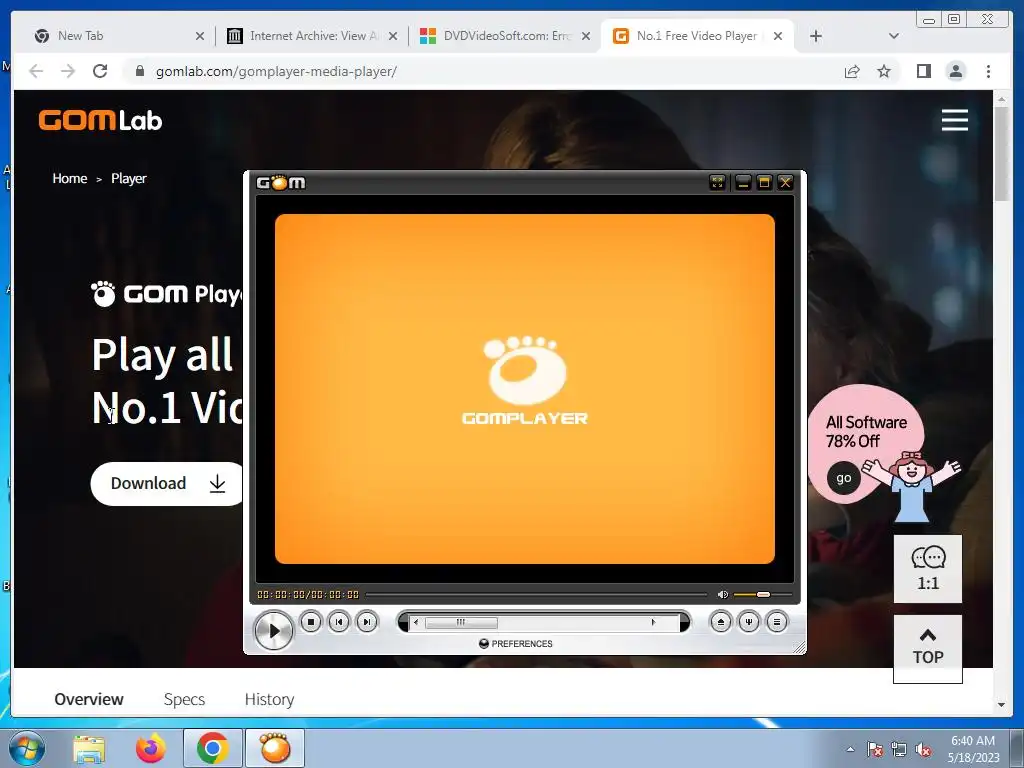1024x768 pixels.
Task: Open PREFERENCES in GOM Player
Action: click(x=516, y=643)
